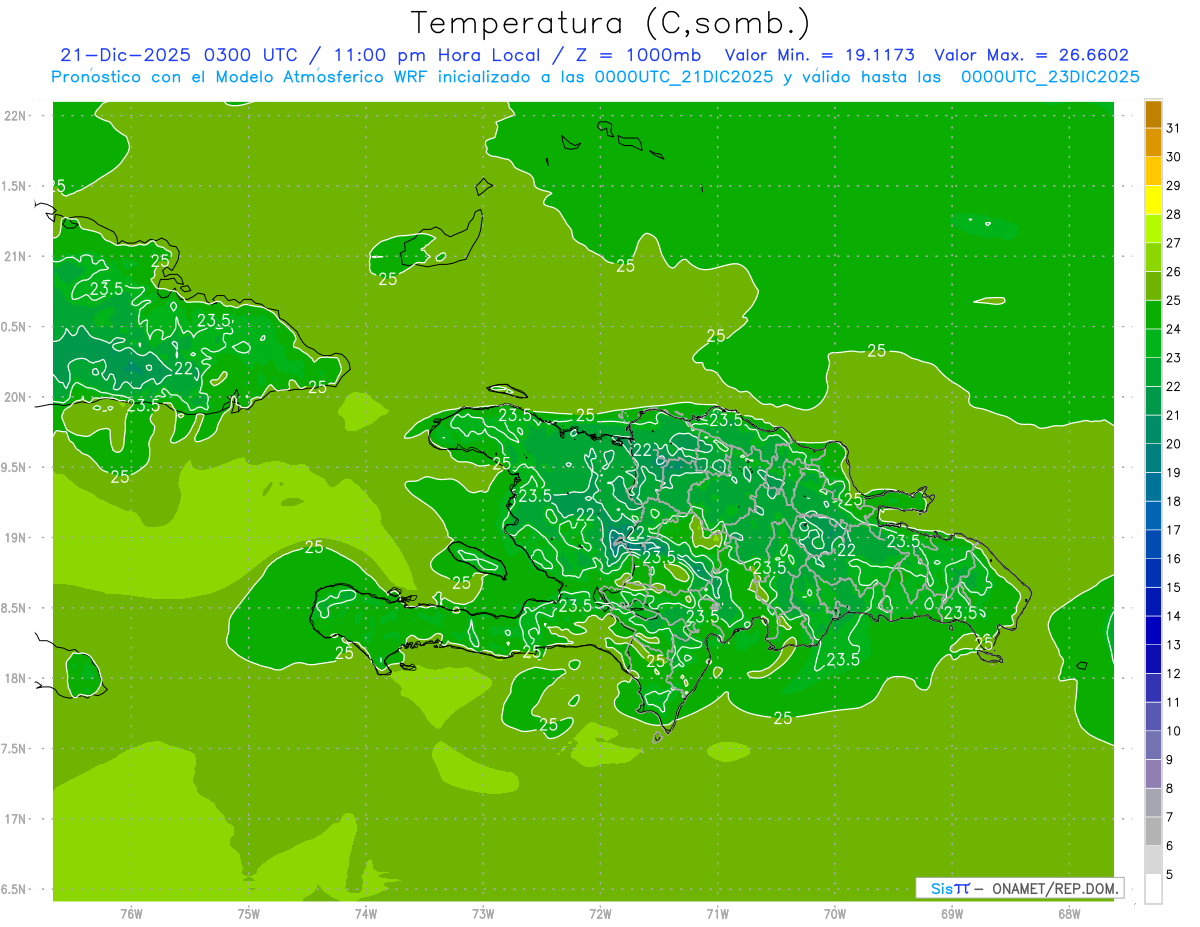This screenshot has width=1200, height=927.
Task: Click the '9' value on color scale
Action: [x=1169, y=760]
